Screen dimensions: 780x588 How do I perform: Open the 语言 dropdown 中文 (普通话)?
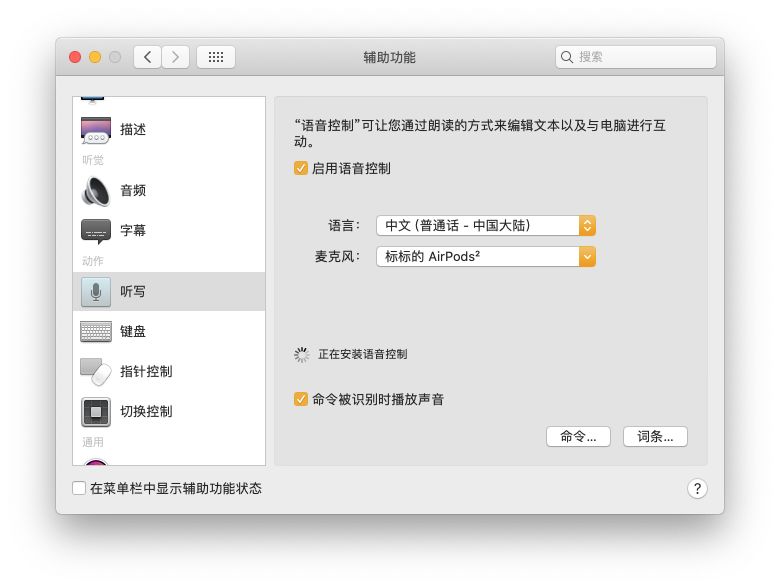pyautogui.click(x=486, y=226)
